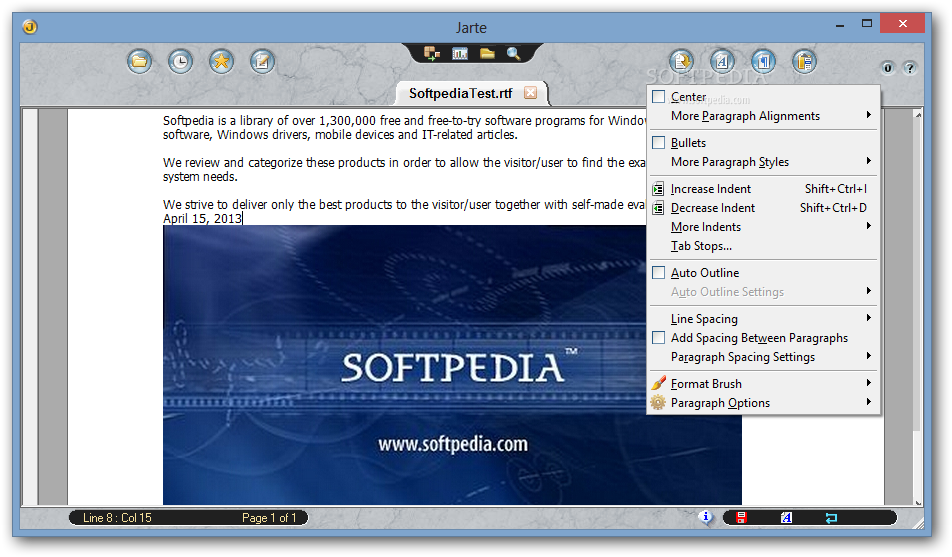952x557 pixels.
Task: Click the blue info bubble in status bar
Action: pyautogui.click(x=706, y=517)
